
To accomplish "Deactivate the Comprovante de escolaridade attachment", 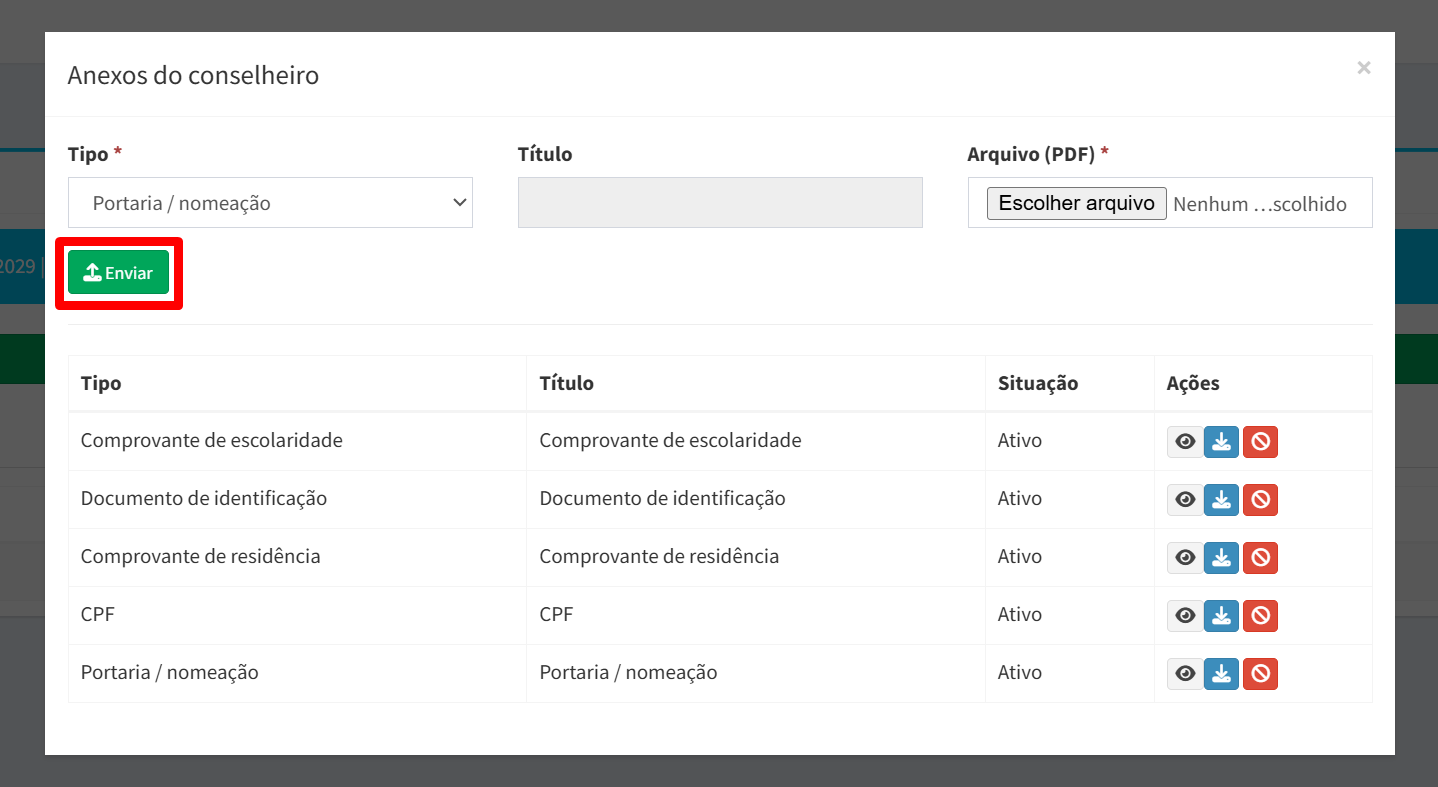I will click(1260, 442).
